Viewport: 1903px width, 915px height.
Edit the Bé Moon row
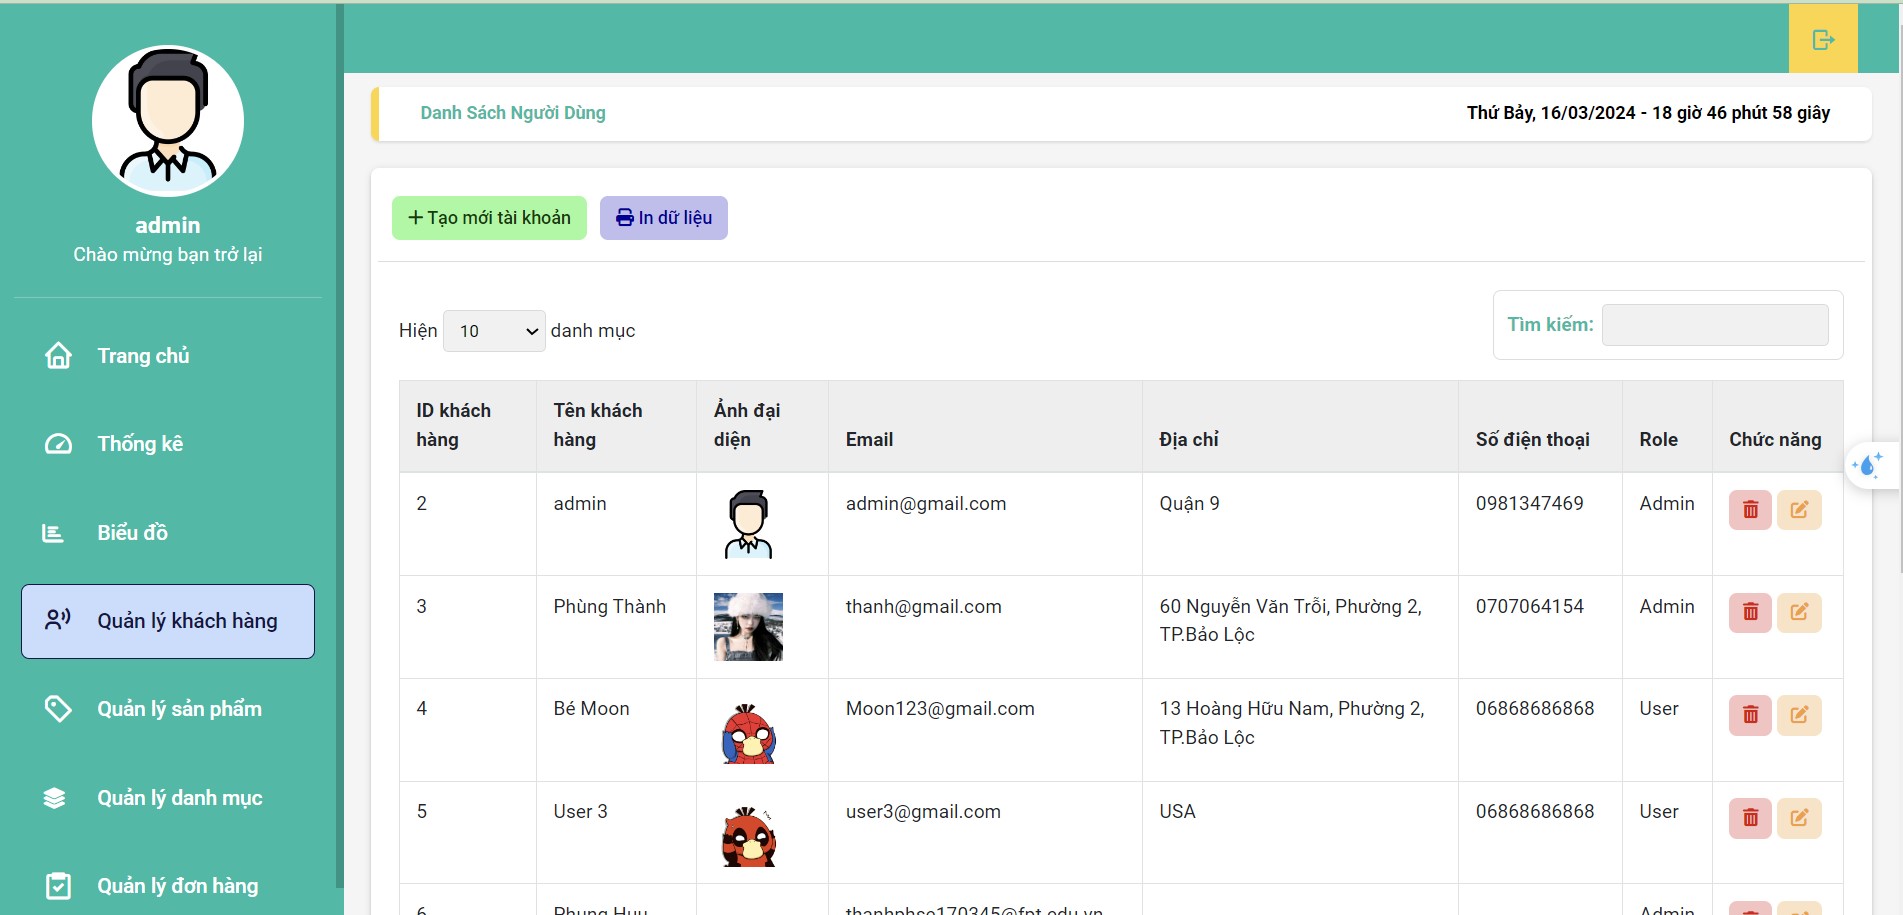(1799, 715)
